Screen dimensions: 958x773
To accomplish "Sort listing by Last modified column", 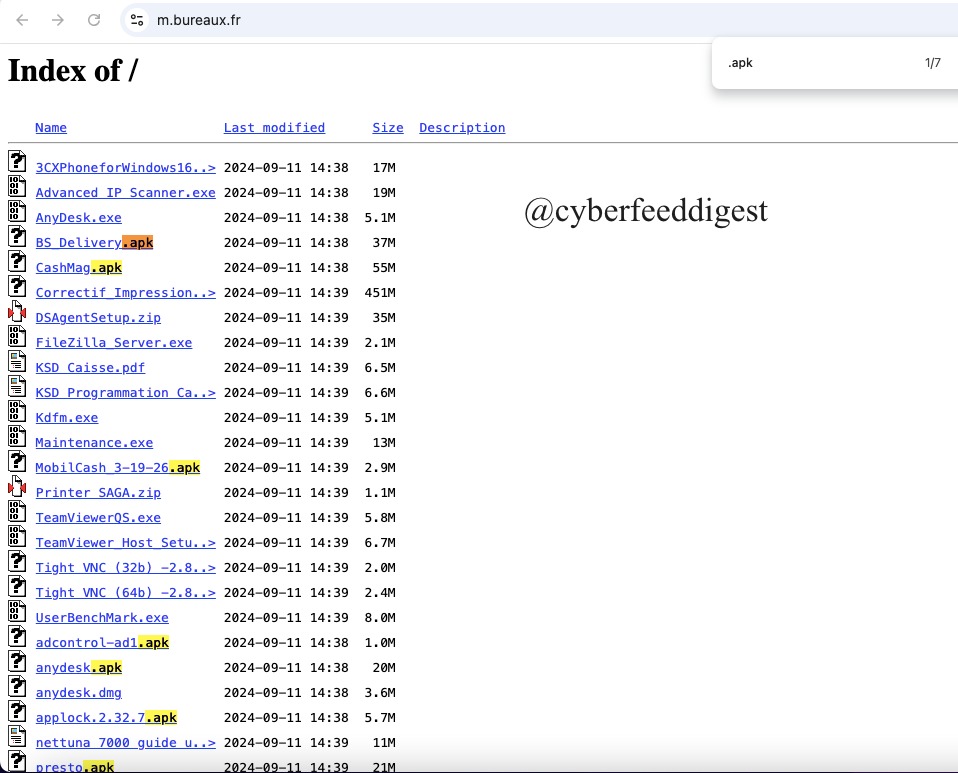I will (x=274, y=128).
